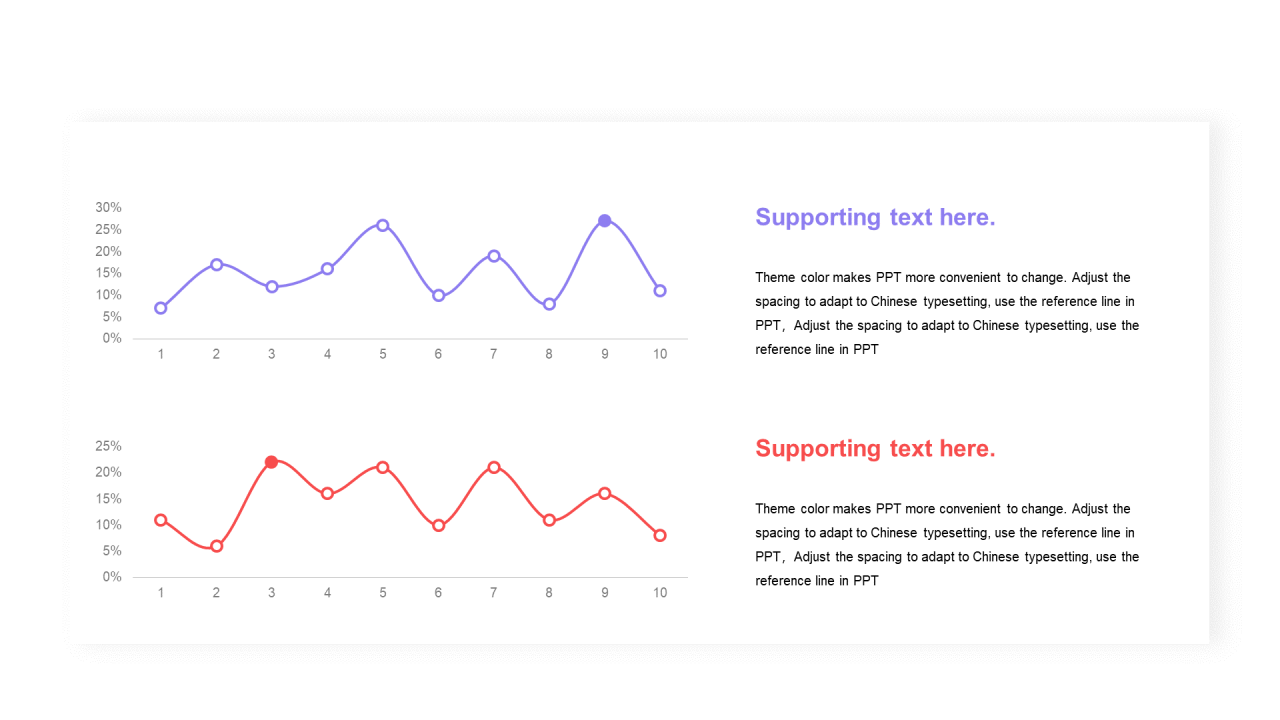The height and width of the screenshot is (720, 1280).
Task: Click x-axis label 10 under the purple chart
Action: pyautogui.click(x=660, y=354)
